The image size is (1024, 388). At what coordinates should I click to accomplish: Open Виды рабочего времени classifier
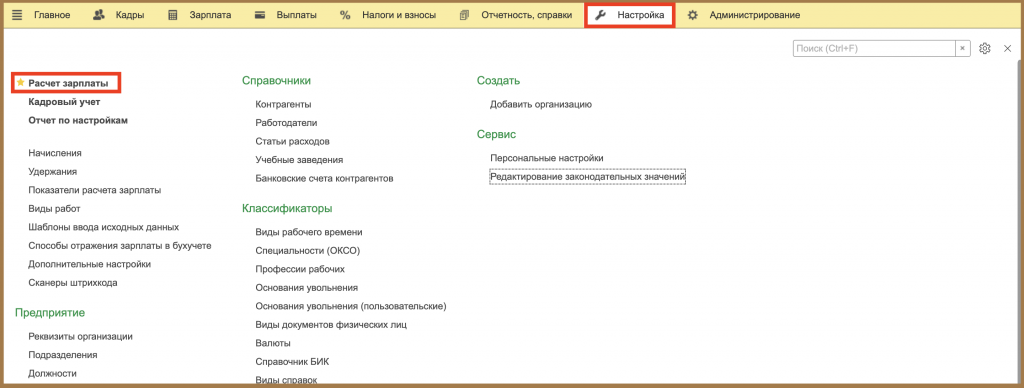click(309, 233)
